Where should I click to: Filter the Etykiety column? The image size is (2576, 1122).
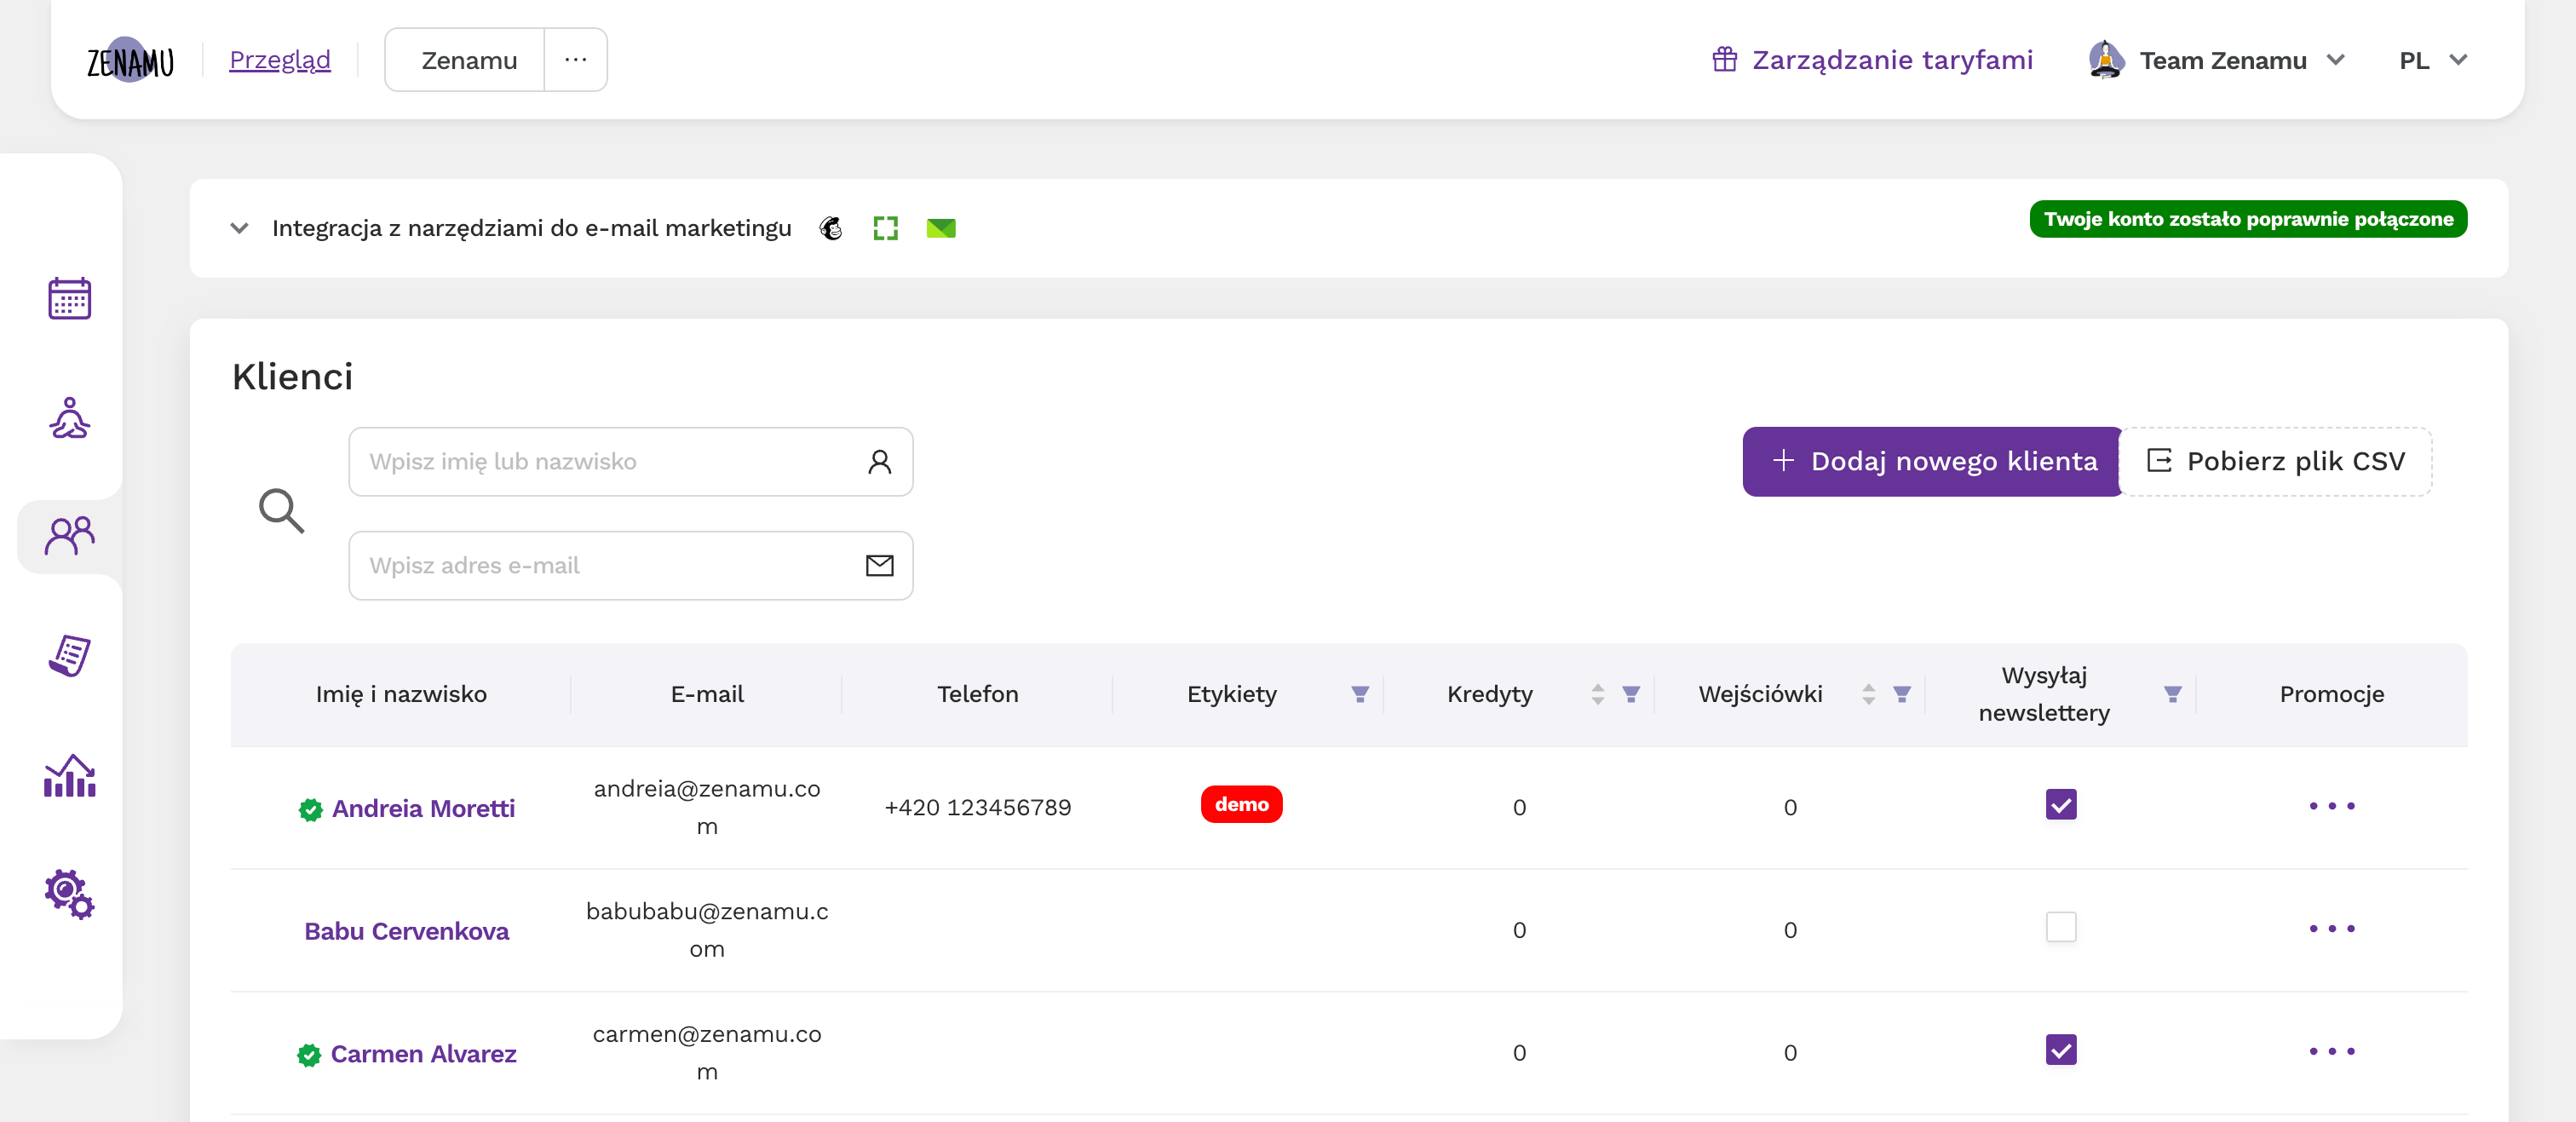coord(1360,694)
